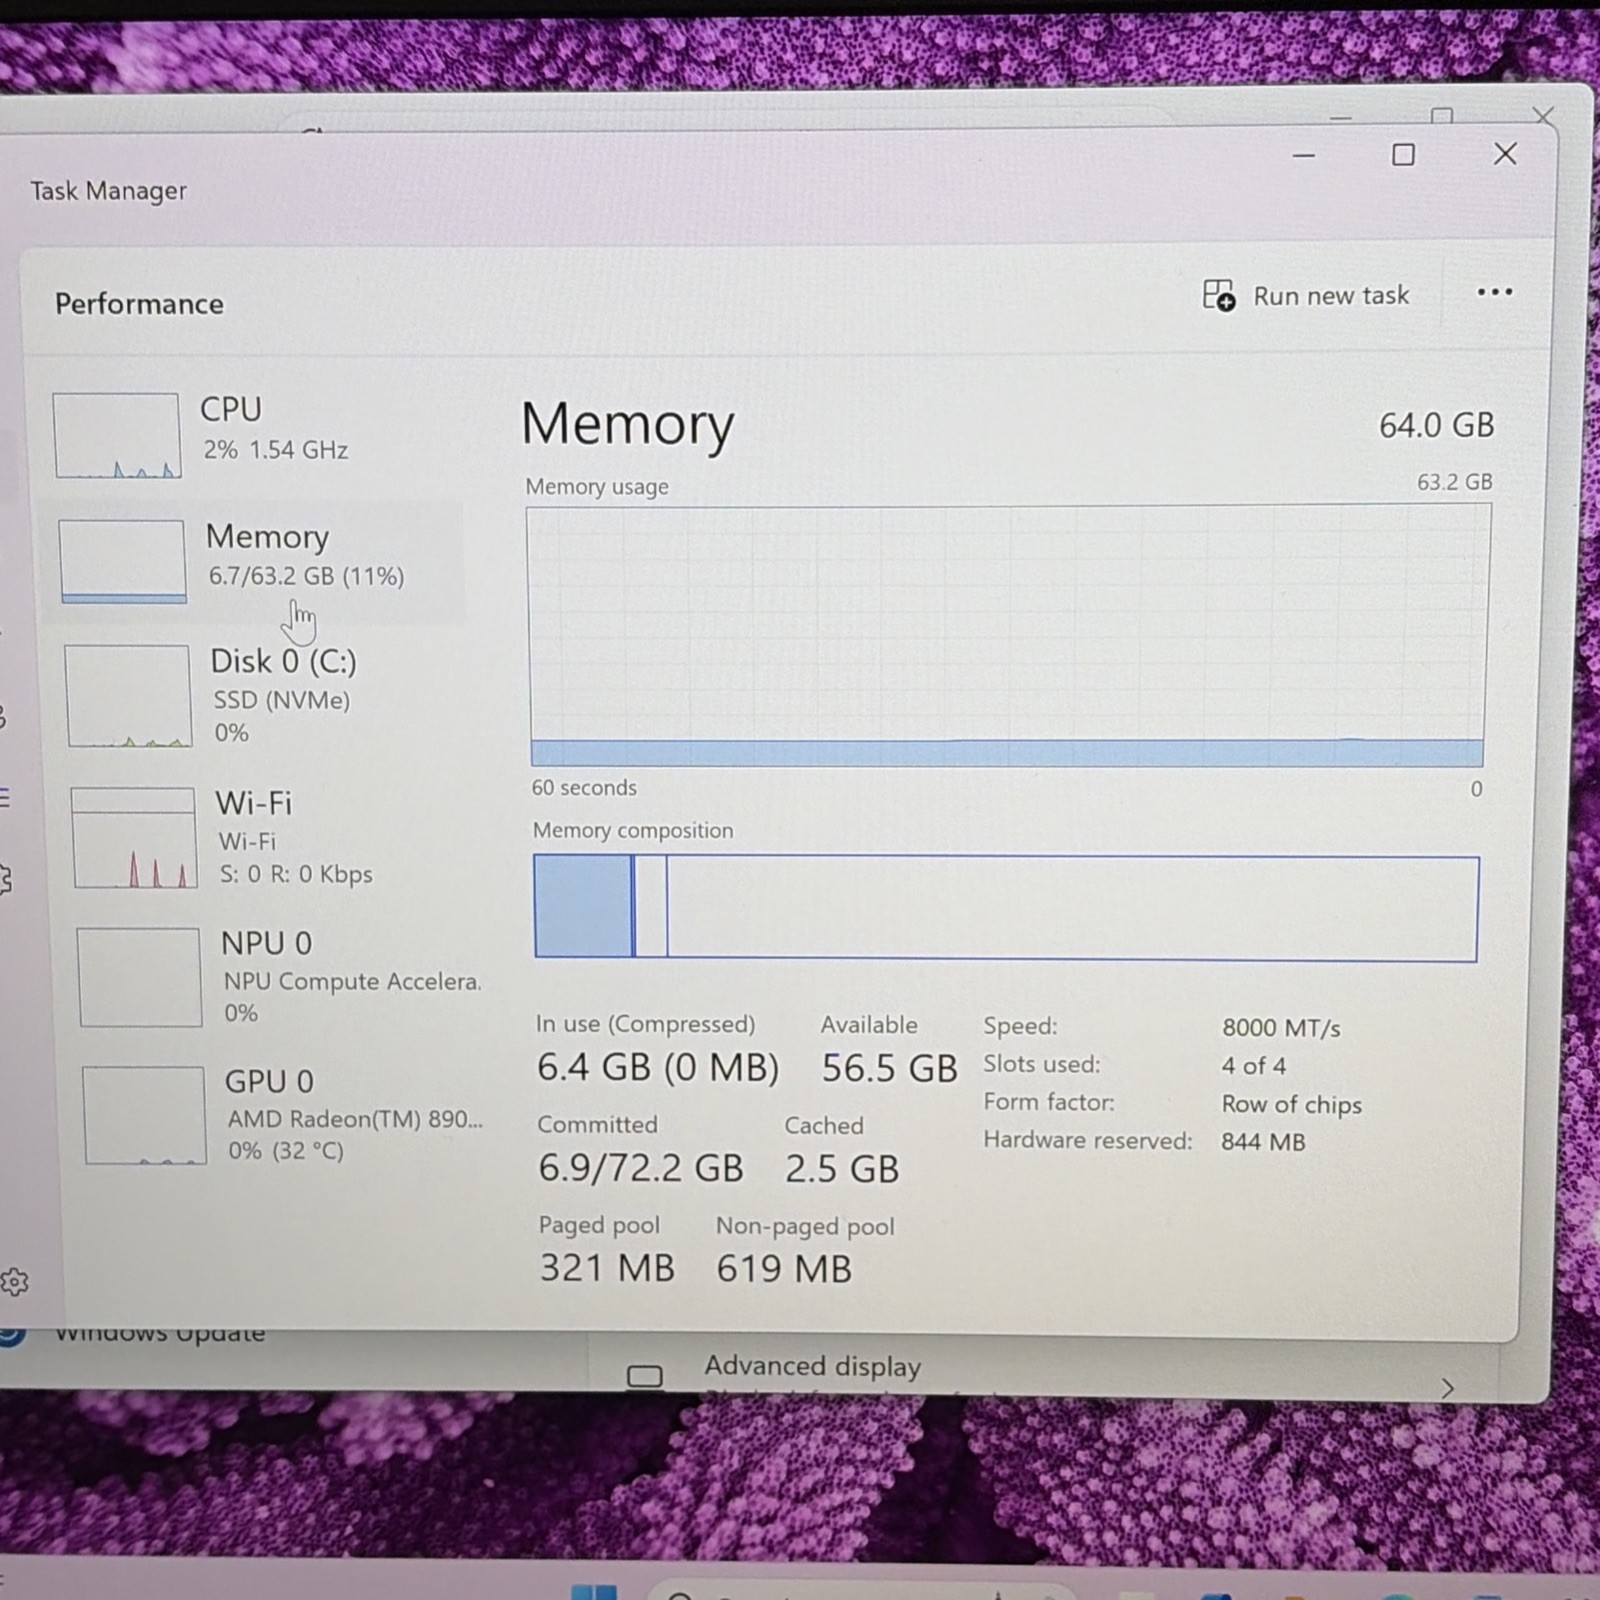Click the 6.4 GB (0 MB) in-use value
The image size is (1600, 1600).
658,1067
